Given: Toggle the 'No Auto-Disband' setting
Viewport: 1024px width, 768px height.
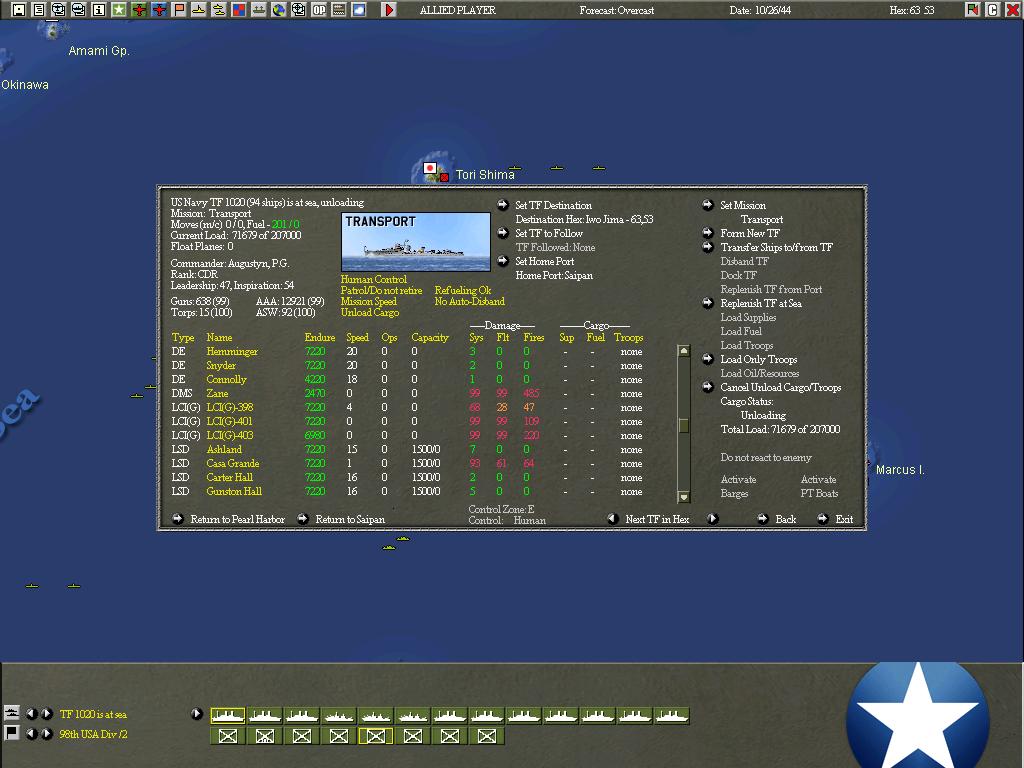Looking at the screenshot, I should pyautogui.click(x=470, y=302).
